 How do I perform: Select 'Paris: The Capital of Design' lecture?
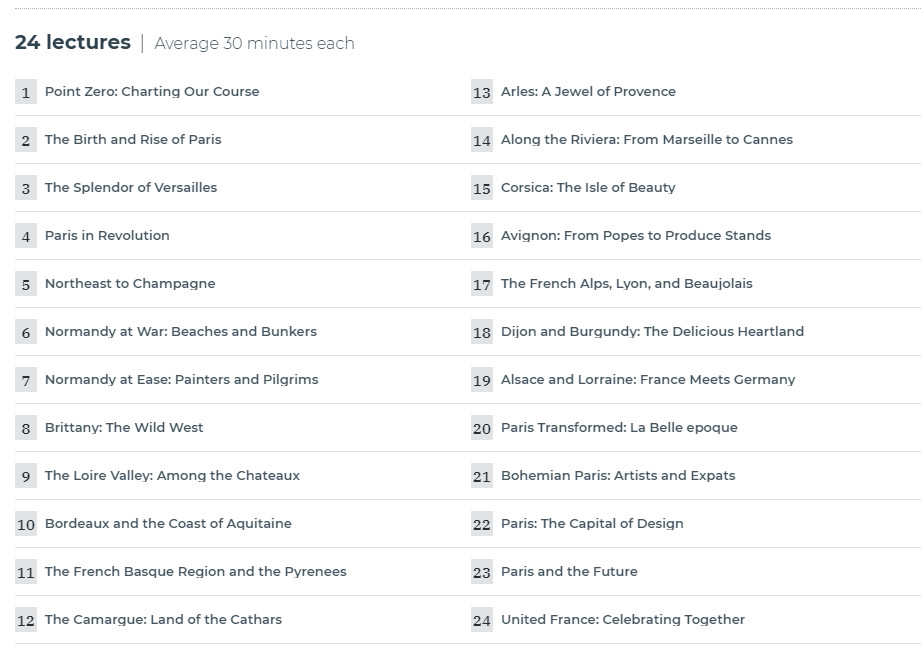click(593, 524)
